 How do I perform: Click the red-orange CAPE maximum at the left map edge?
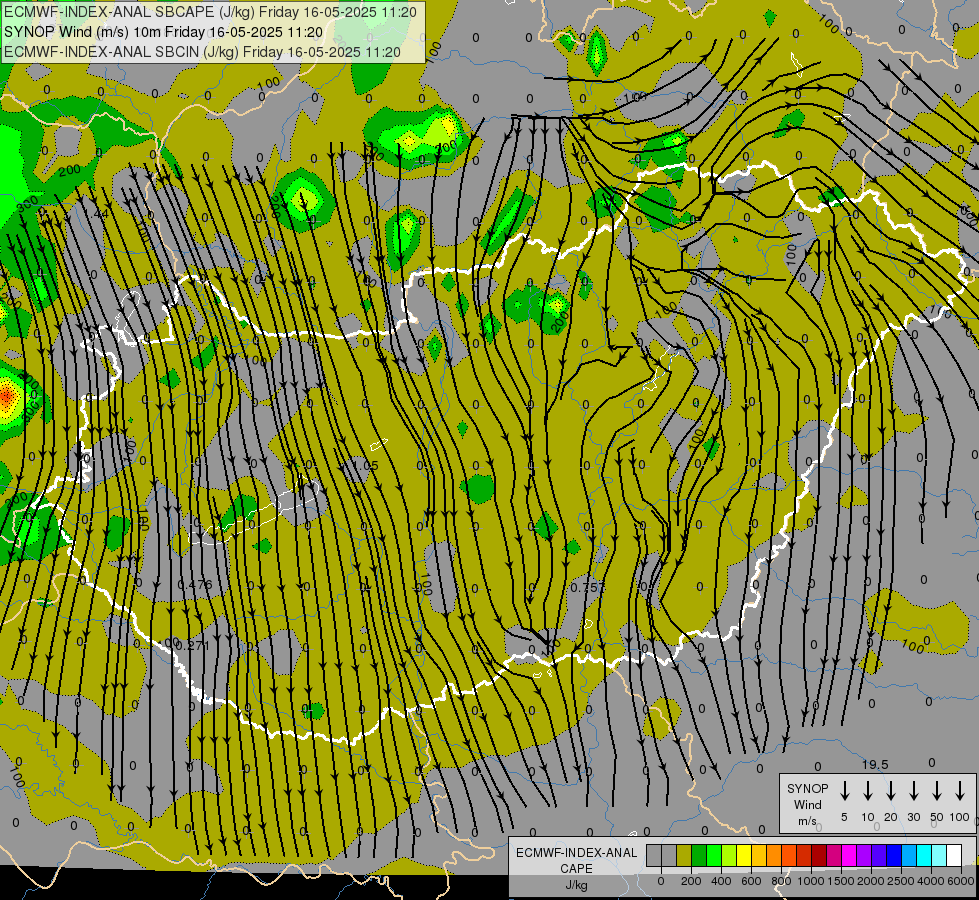point(5,396)
